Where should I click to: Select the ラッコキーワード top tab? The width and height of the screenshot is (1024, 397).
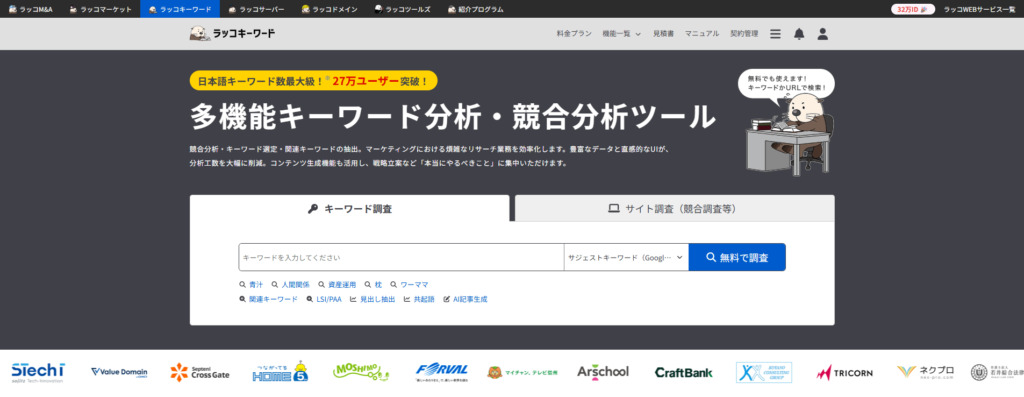coord(180,9)
